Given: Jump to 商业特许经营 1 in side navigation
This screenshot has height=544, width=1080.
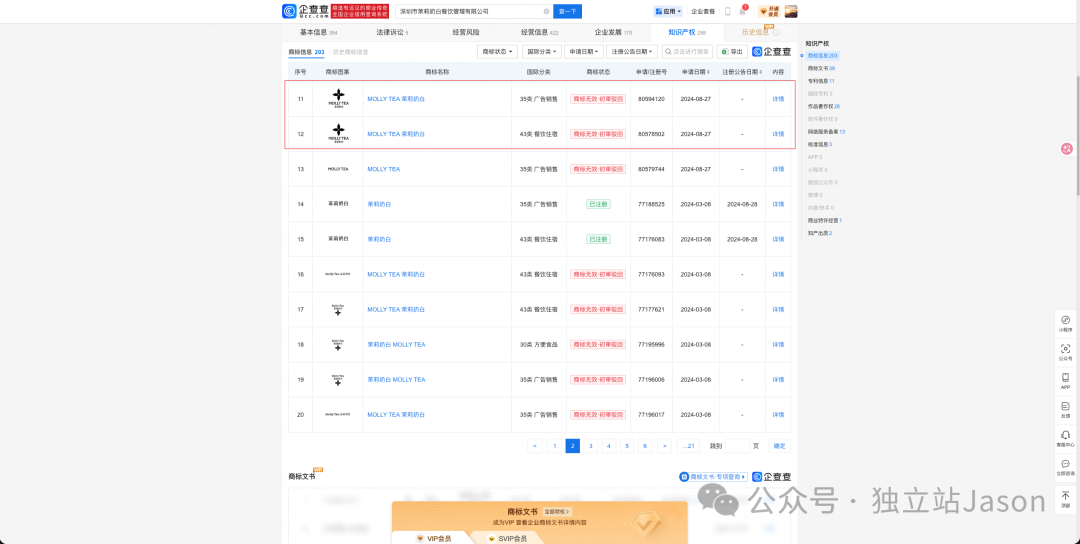Looking at the screenshot, I should click(824, 220).
